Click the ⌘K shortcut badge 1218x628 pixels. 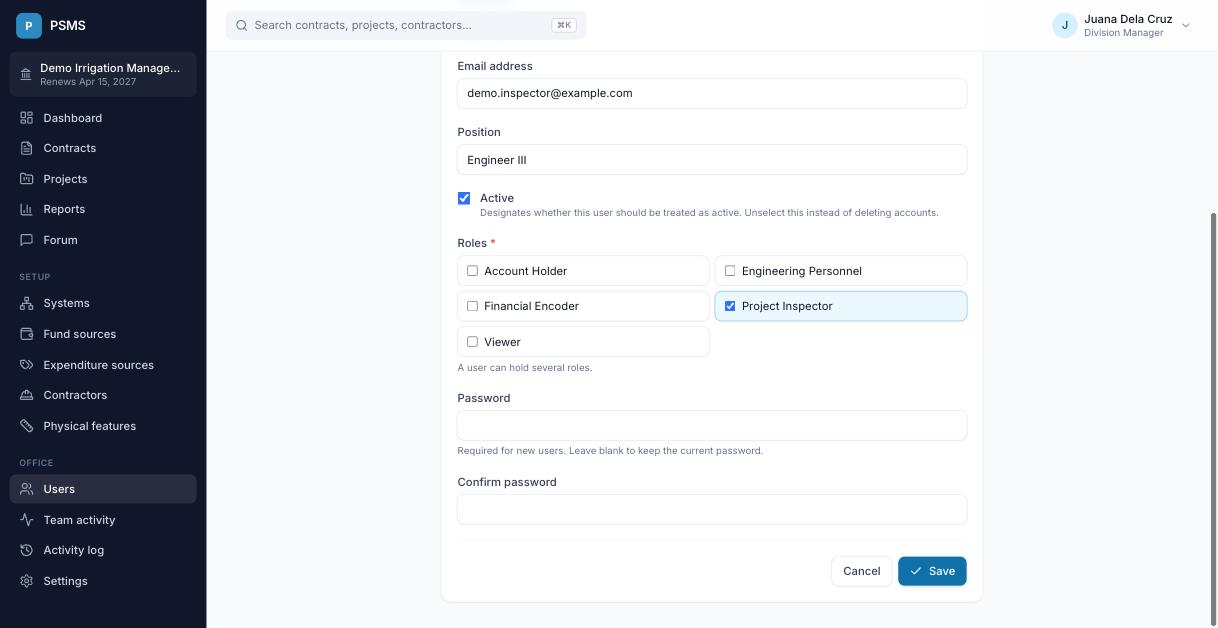pyautogui.click(x=564, y=25)
